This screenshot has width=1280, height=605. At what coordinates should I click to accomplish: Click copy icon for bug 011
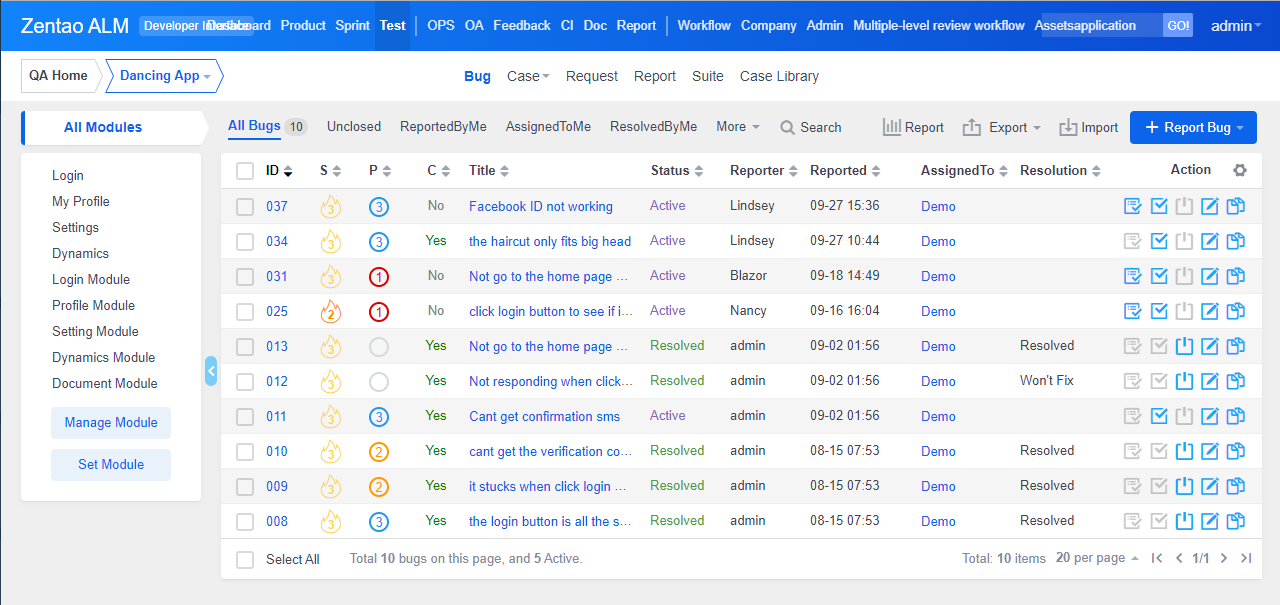click(x=1236, y=416)
